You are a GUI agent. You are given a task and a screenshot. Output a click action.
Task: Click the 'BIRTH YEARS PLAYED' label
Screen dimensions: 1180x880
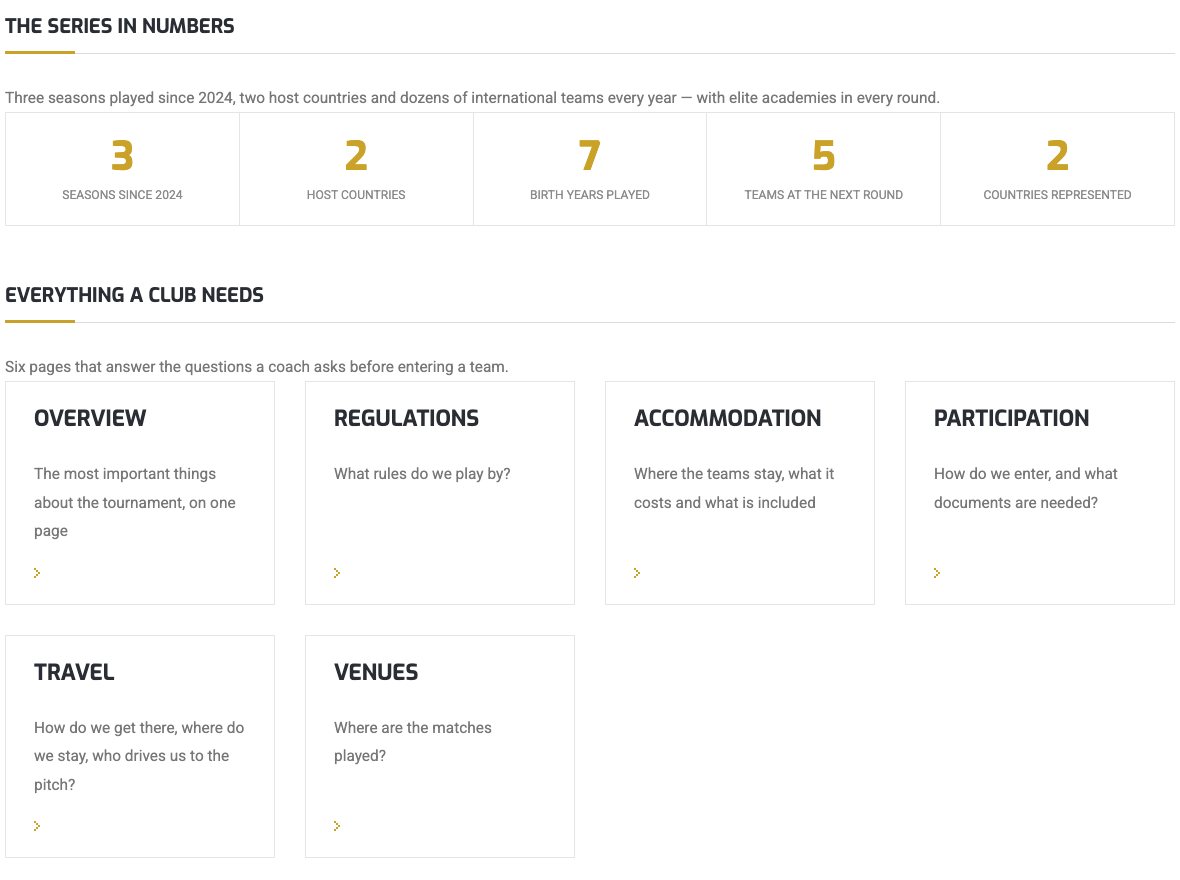click(590, 195)
